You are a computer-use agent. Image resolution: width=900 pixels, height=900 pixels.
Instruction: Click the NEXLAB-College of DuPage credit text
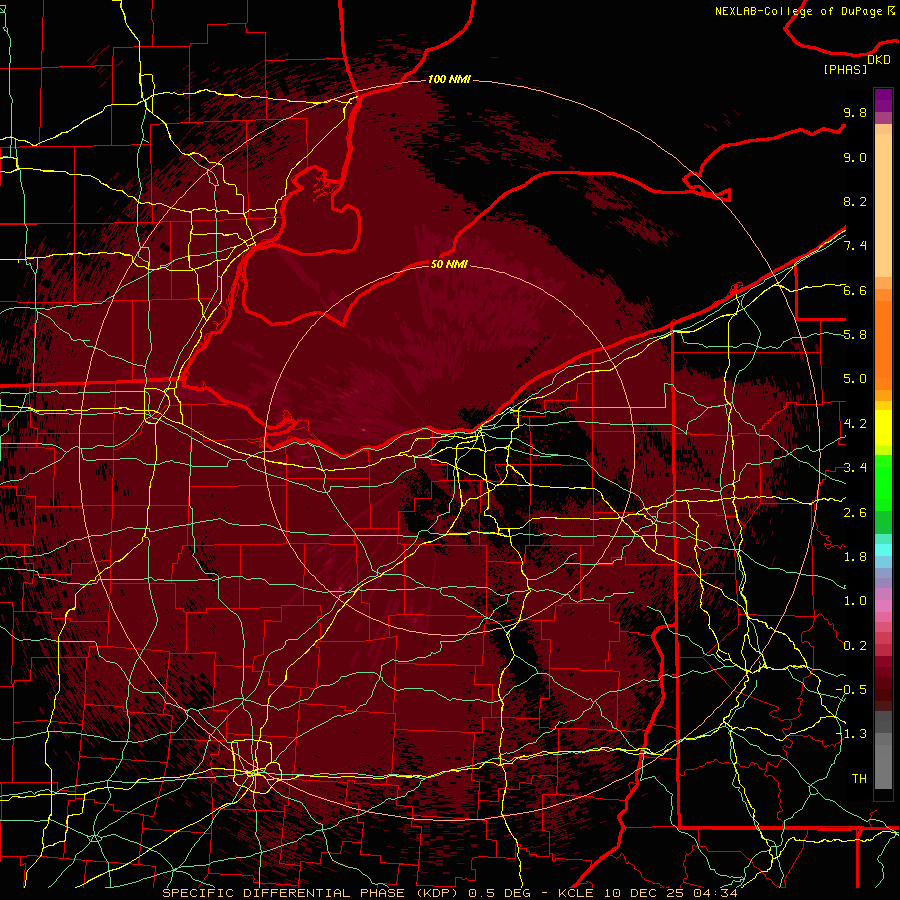(804, 11)
